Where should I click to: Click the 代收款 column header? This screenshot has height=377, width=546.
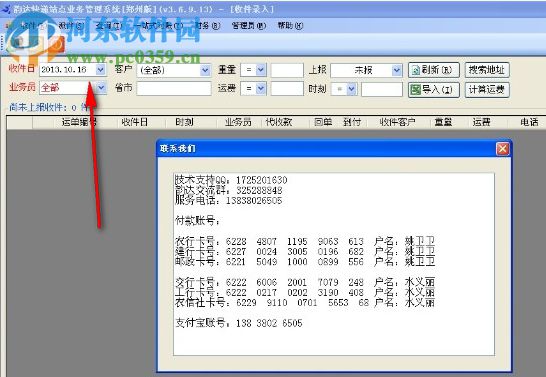279,122
